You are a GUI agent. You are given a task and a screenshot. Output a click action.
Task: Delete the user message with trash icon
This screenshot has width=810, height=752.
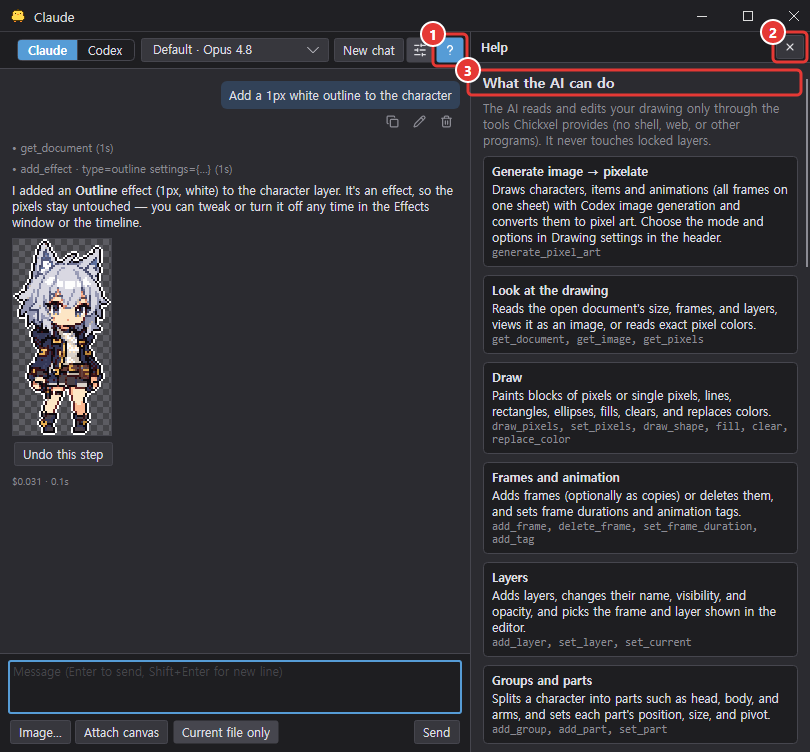(446, 121)
